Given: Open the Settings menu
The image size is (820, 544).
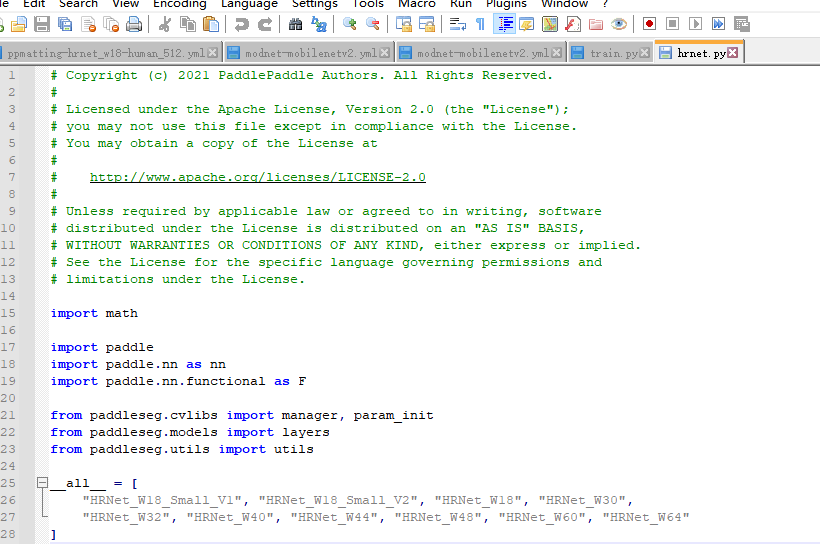Looking at the screenshot, I should click(x=315, y=4).
